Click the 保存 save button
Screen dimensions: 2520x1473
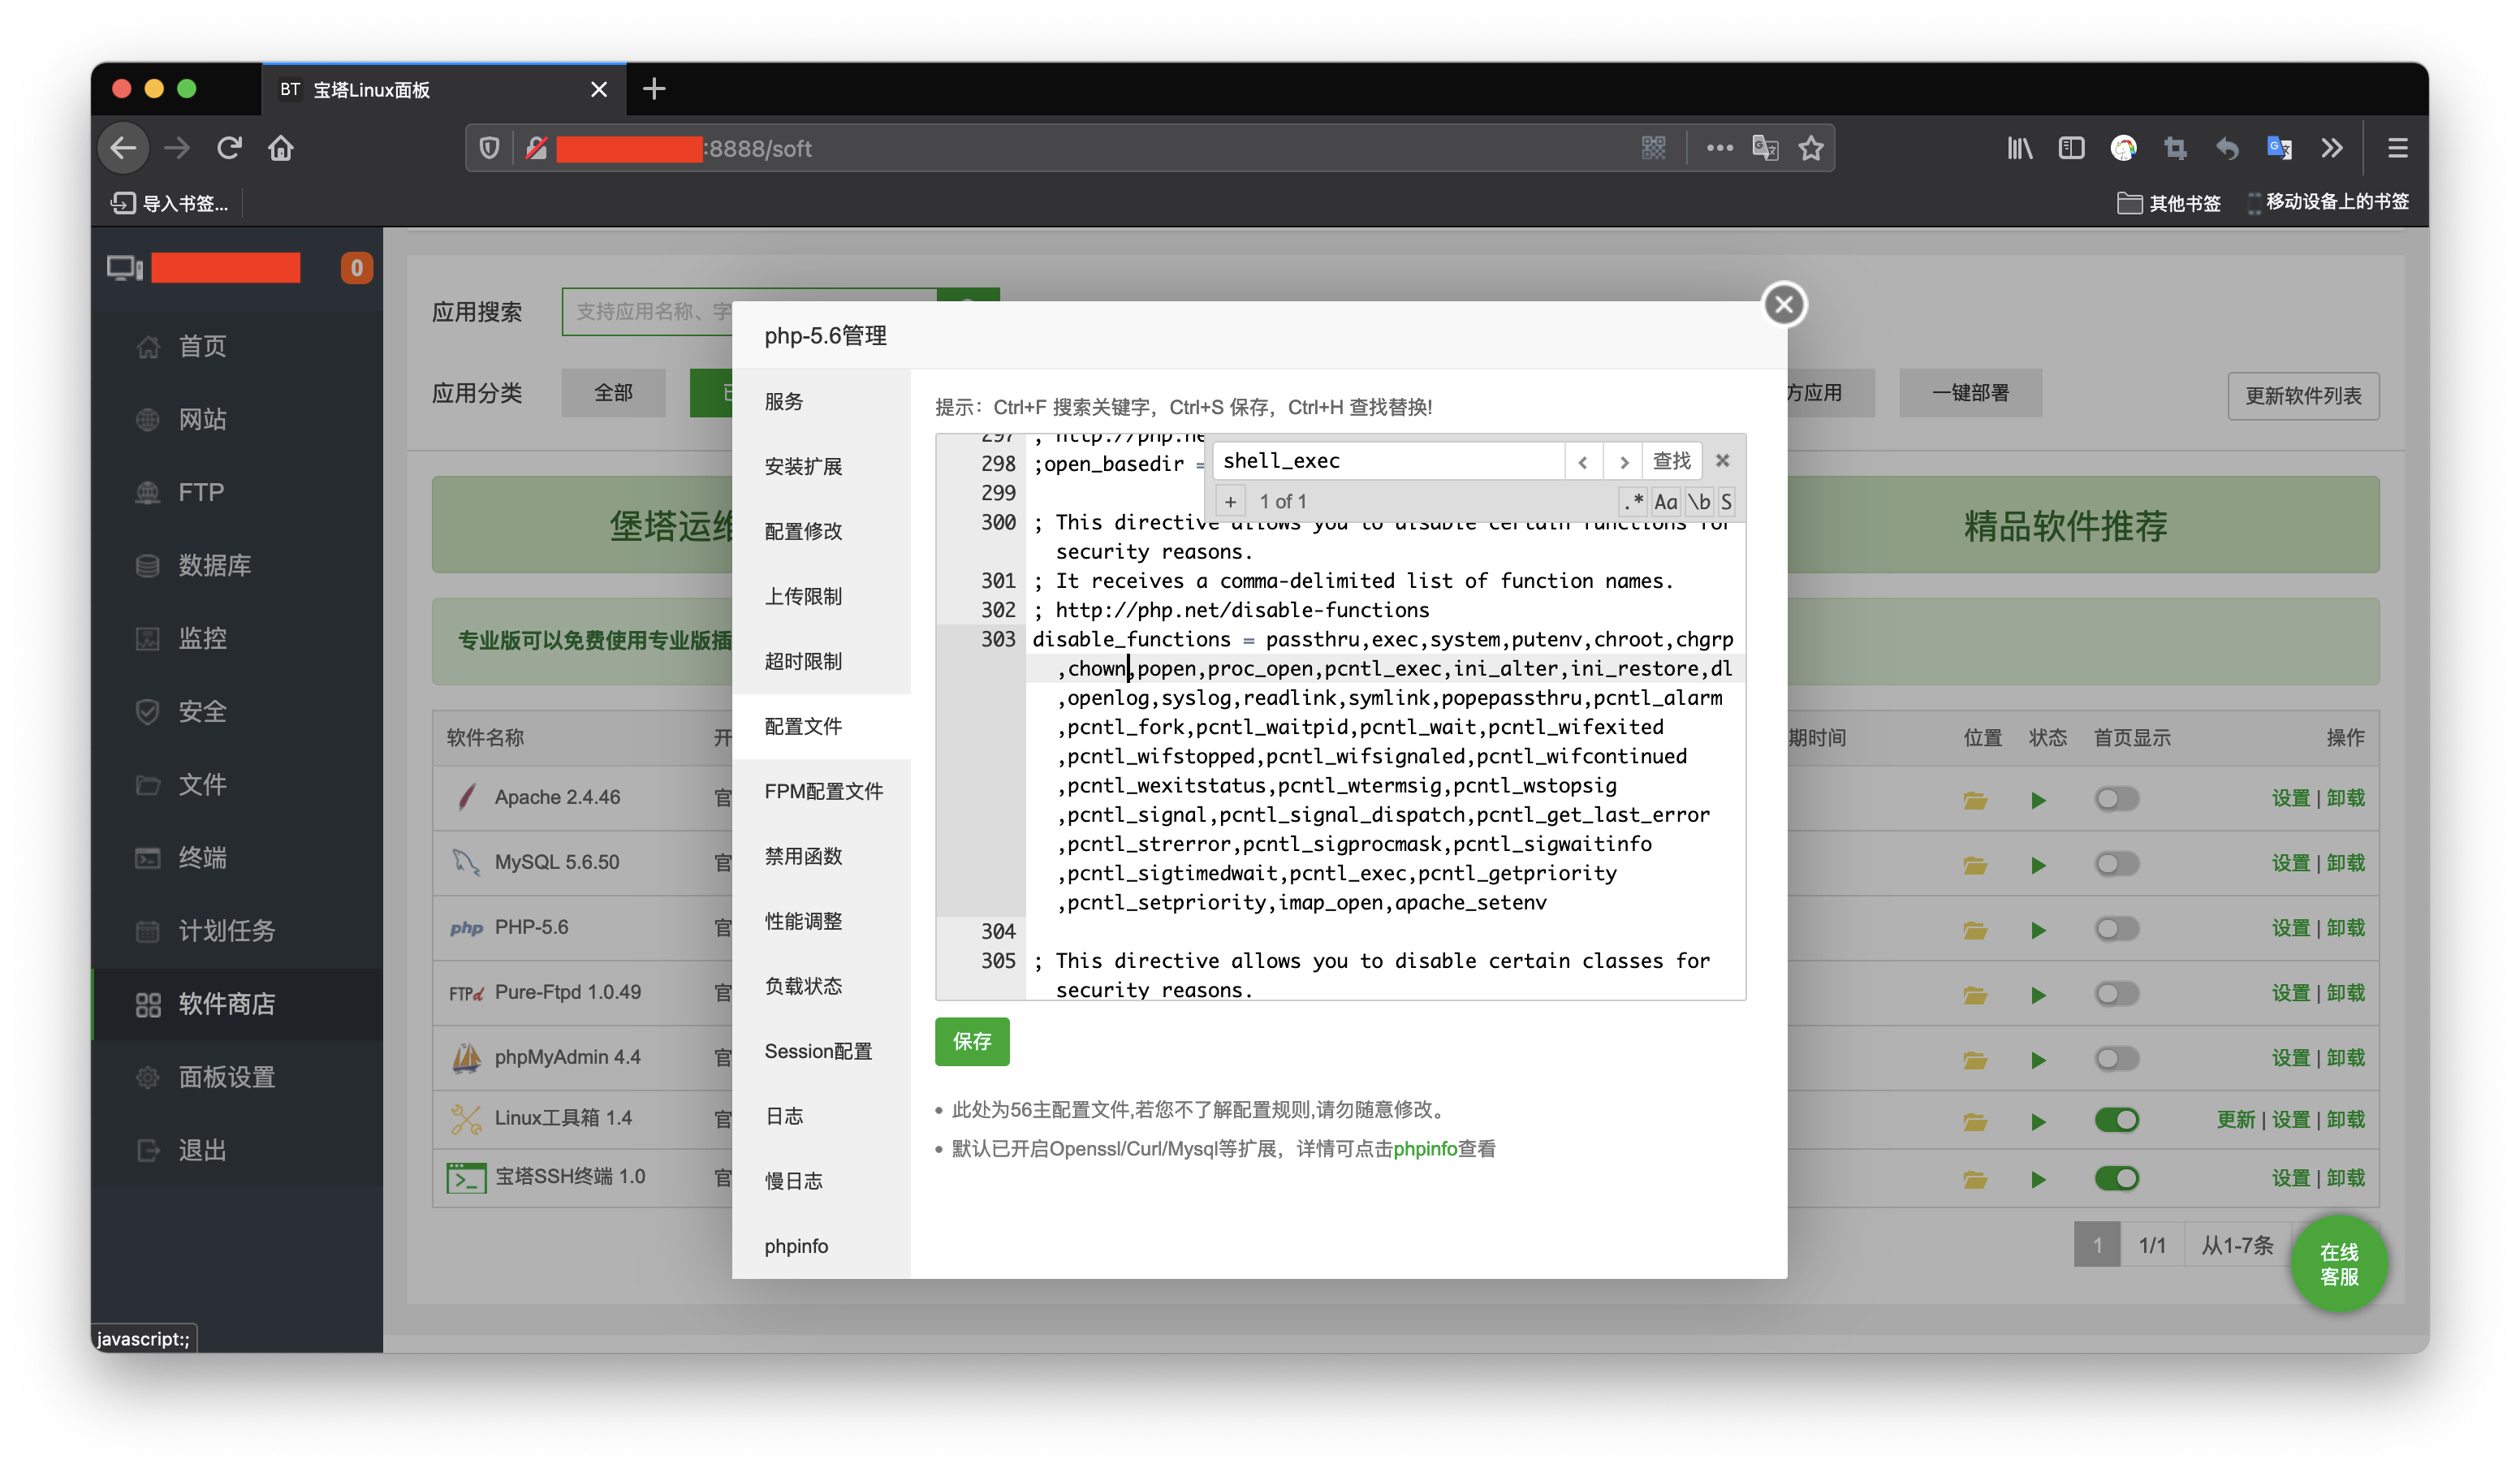(x=971, y=1041)
